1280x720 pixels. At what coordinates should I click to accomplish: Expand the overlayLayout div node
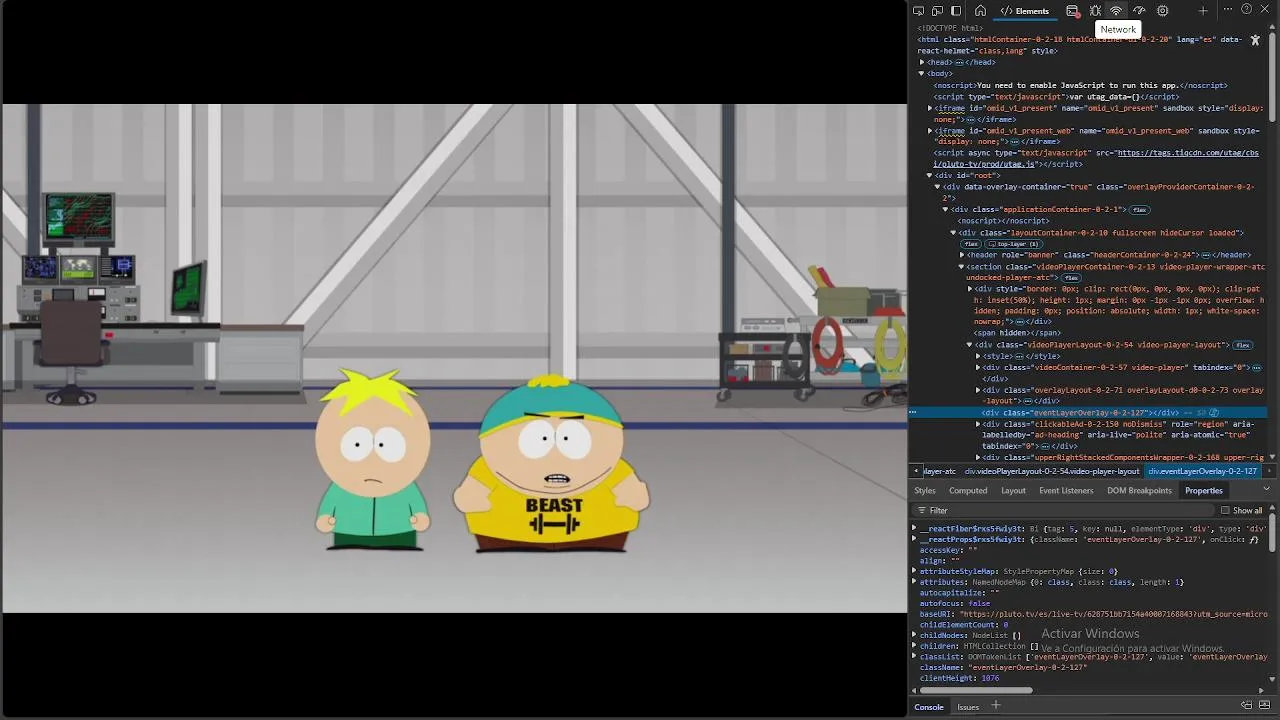pos(978,390)
